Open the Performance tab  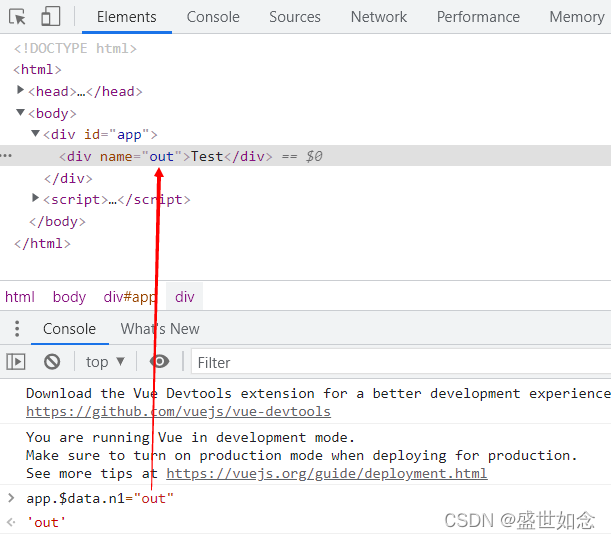(x=478, y=17)
